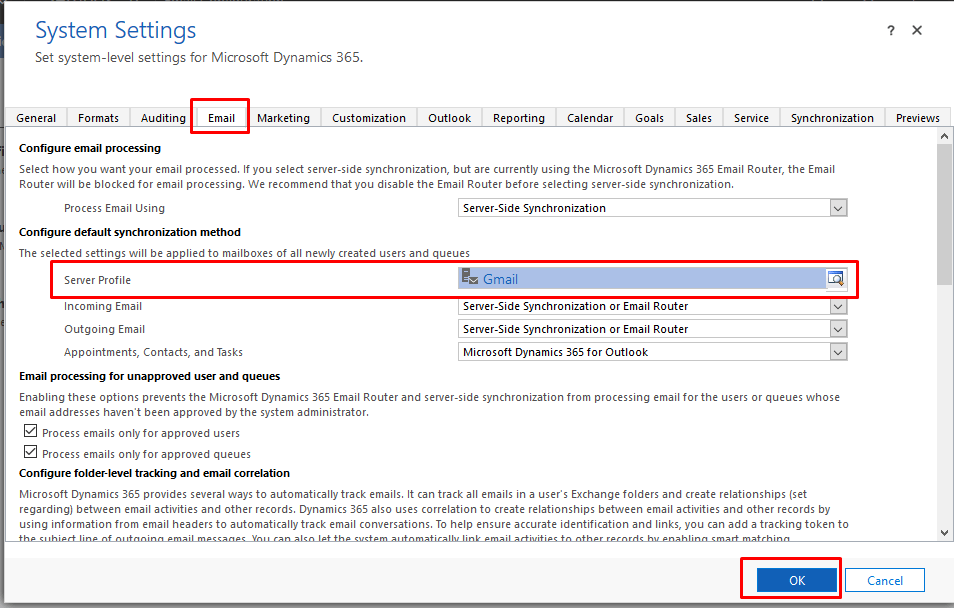Switch to the General tab
954x608 pixels.
click(x=36, y=118)
